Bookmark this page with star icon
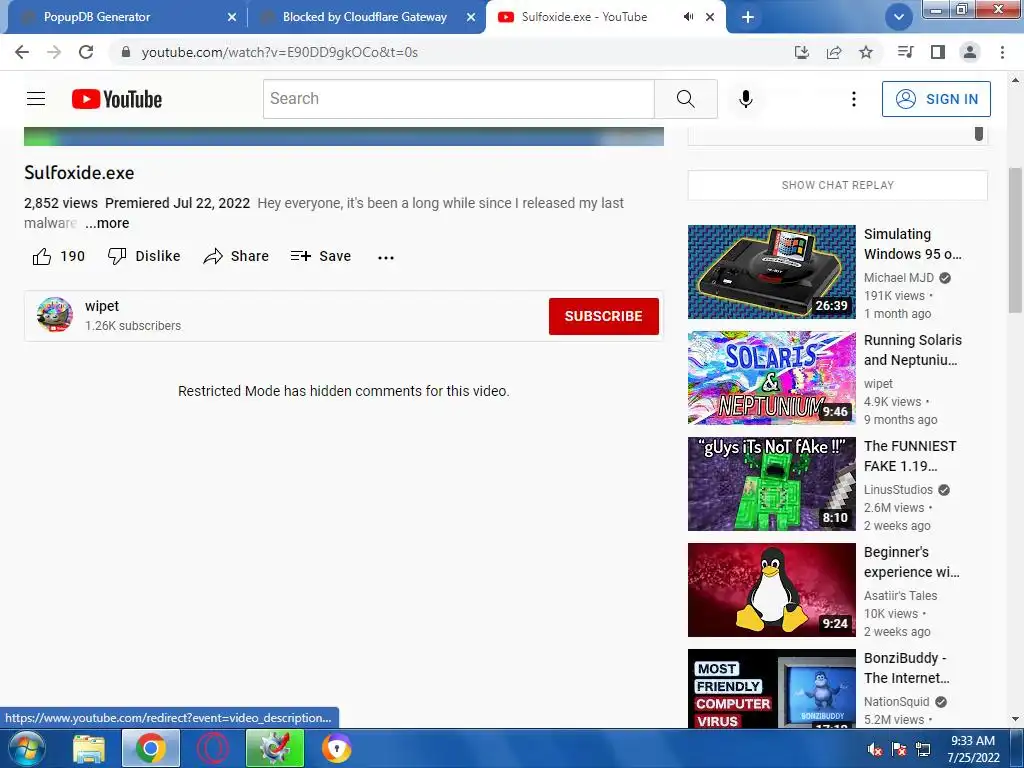 (866, 52)
